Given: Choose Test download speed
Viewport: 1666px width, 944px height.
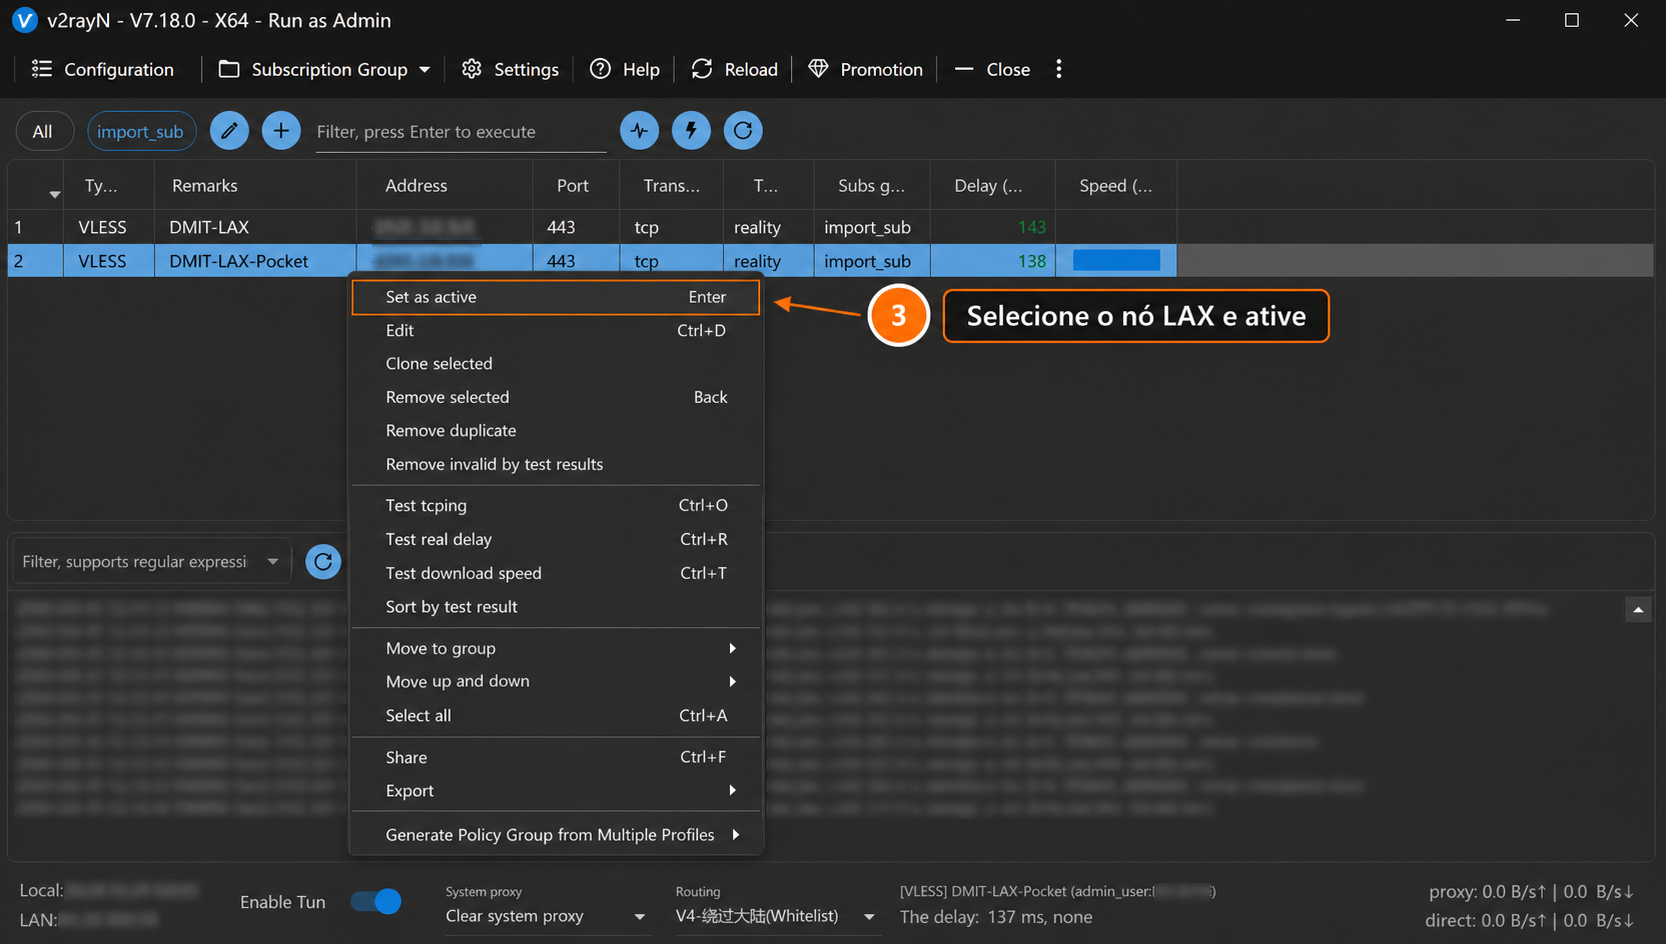Looking at the screenshot, I should pos(556,573).
